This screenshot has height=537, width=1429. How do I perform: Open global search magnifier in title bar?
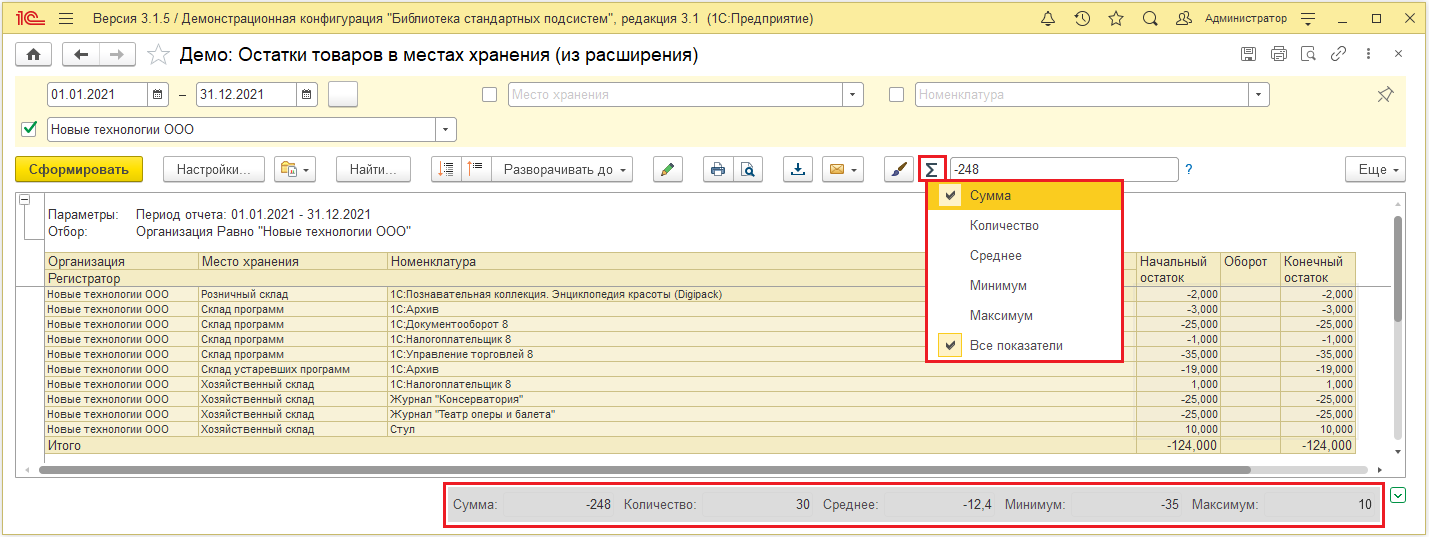pos(1150,19)
